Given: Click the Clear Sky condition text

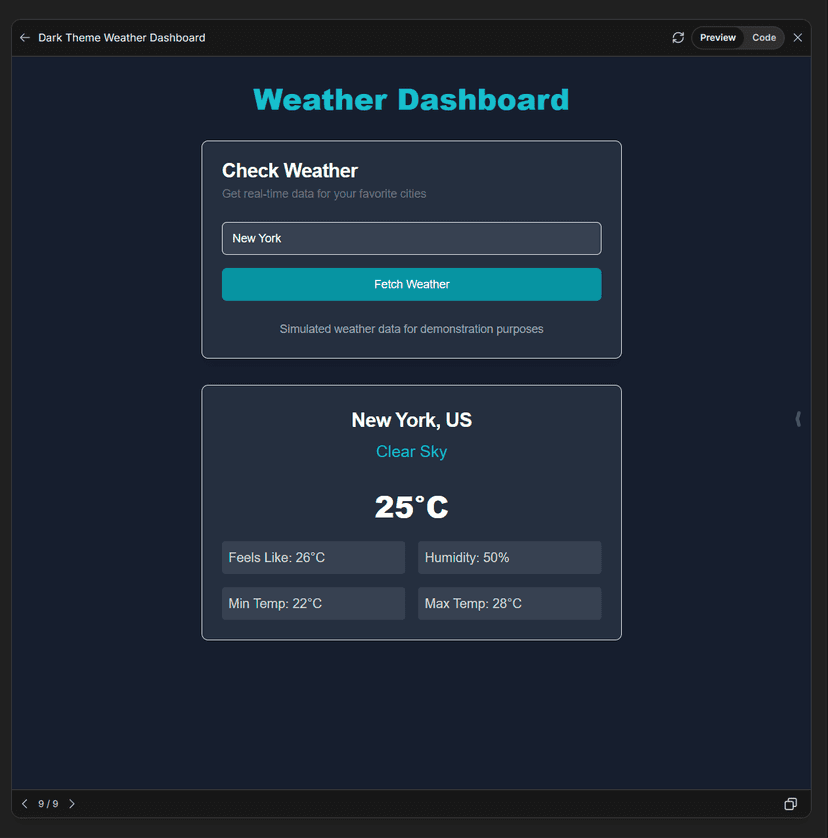Looking at the screenshot, I should (x=411, y=452).
